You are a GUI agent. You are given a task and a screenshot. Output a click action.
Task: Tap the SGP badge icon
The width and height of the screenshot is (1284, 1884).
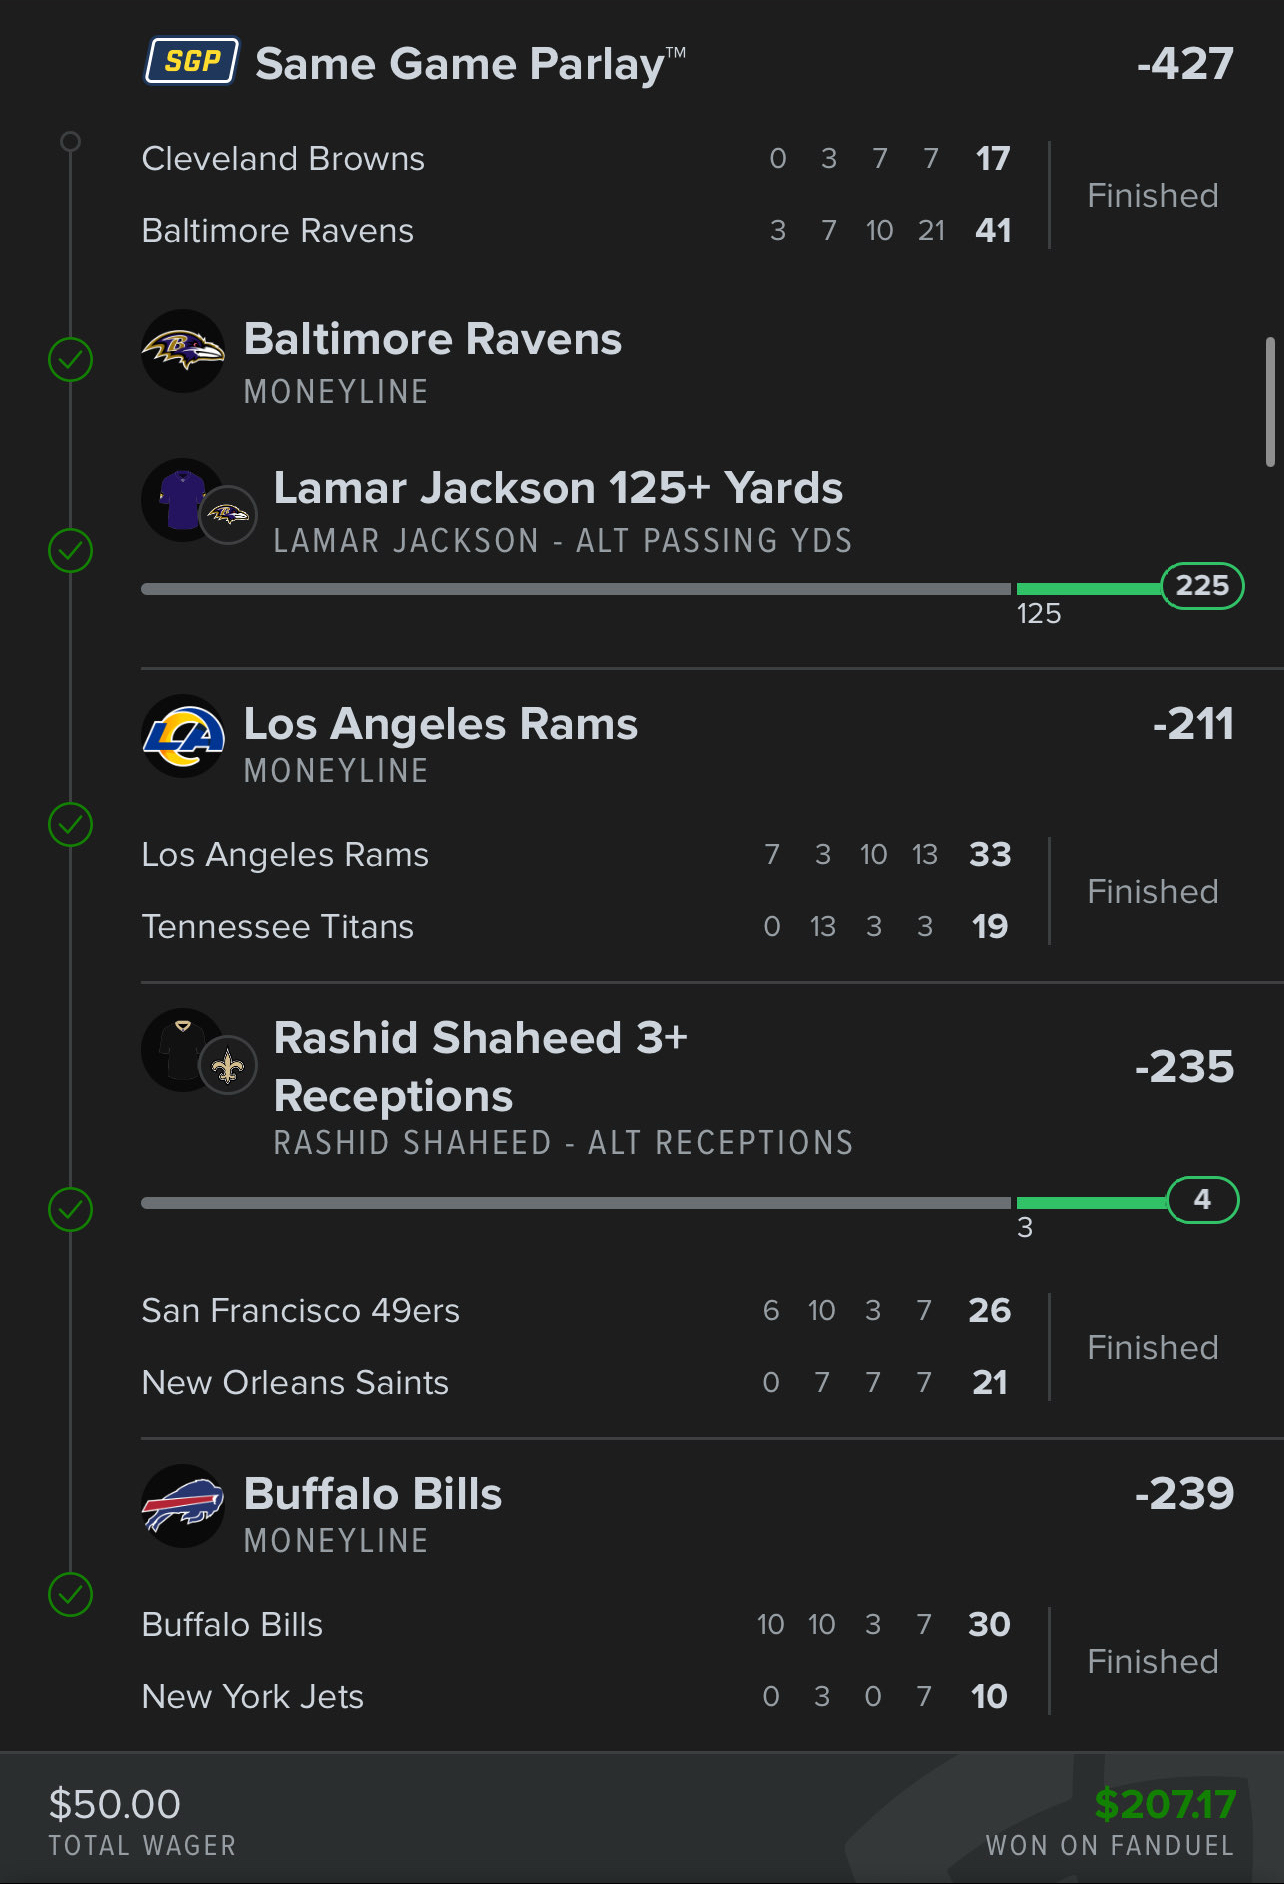point(192,62)
